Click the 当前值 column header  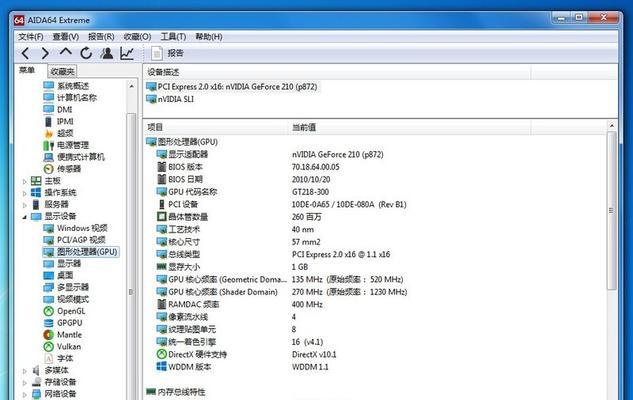(x=410, y=128)
